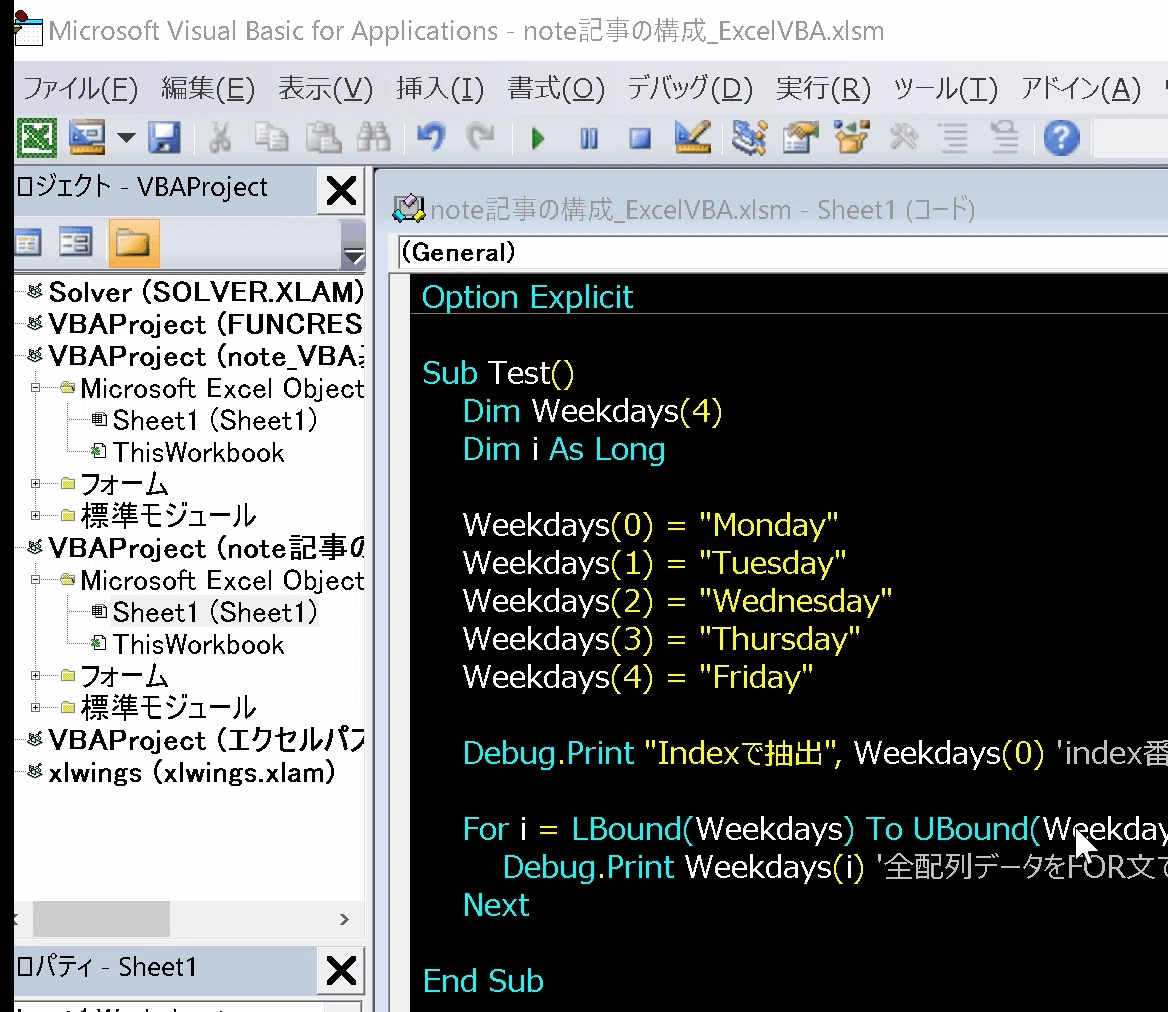Select VBAProject (note_VBA) project node
This screenshot has width=1168, height=1012.
pos(206,356)
